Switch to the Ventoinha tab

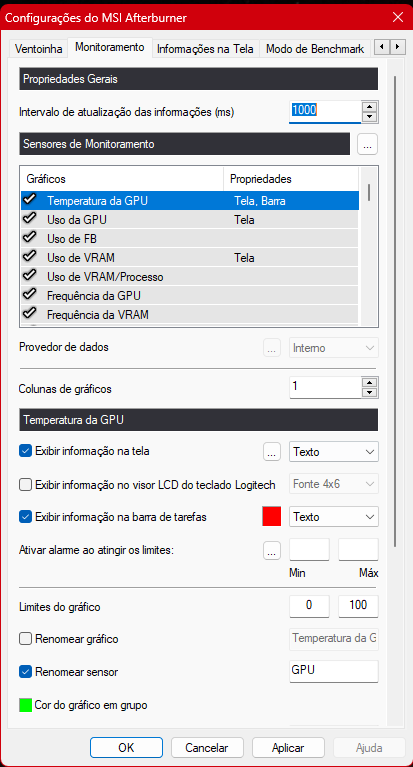(x=39, y=49)
